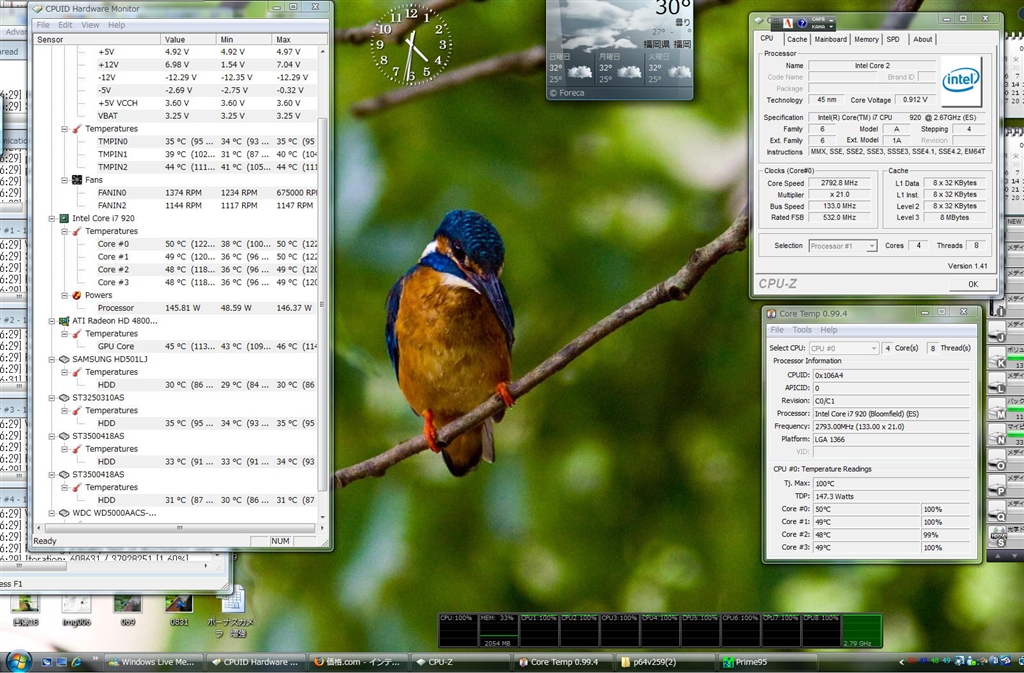Screen dimensions: 1024x673
Task: Collapse the Intel Core i7 920 tree node
Action: click(x=51, y=218)
